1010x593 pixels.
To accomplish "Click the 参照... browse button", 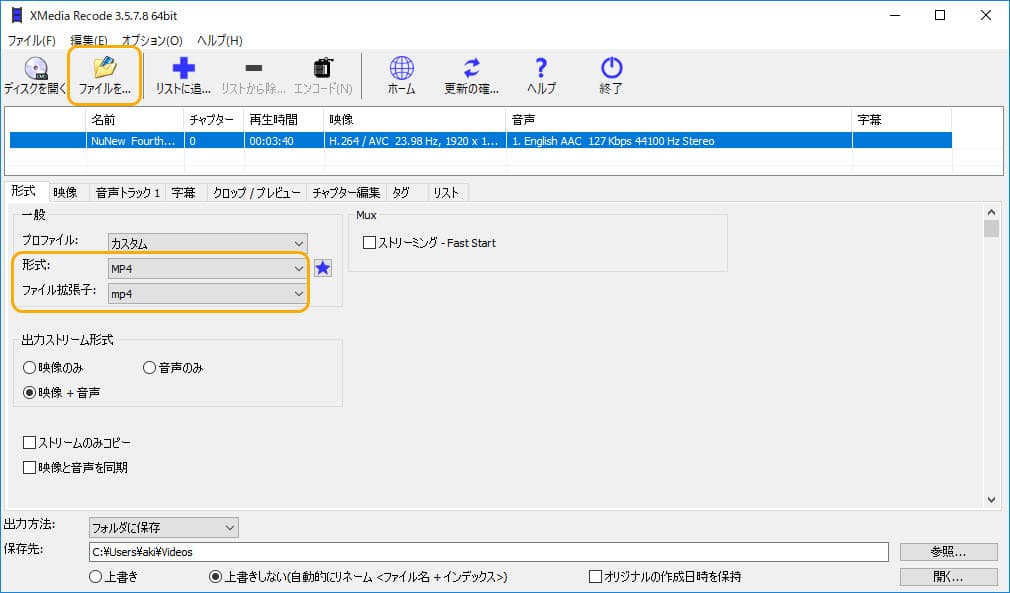I will coord(948,552).
